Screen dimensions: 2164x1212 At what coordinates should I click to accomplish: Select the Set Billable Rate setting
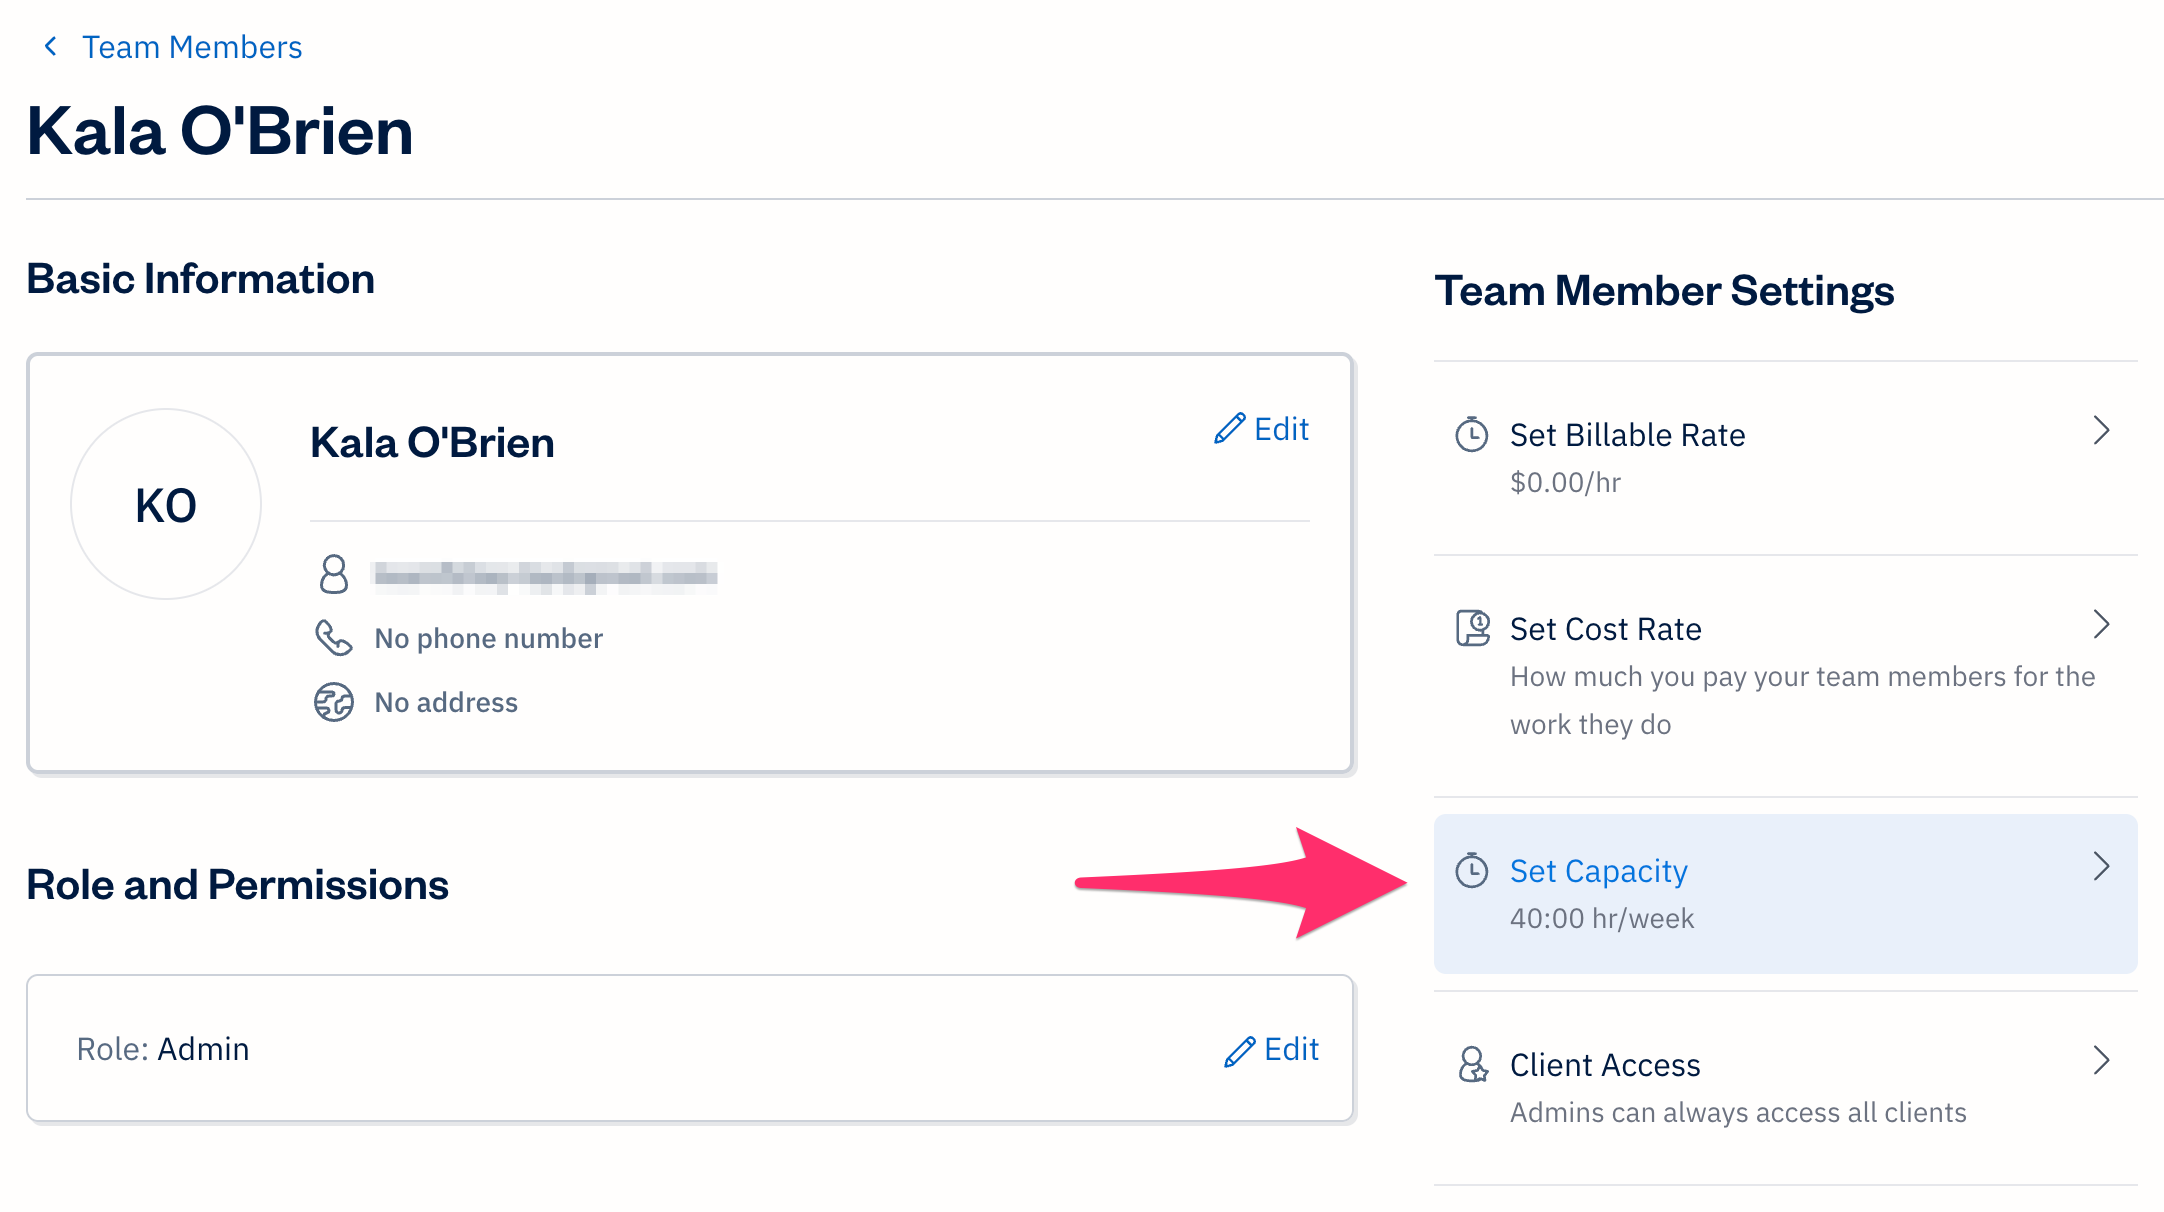1627,434
